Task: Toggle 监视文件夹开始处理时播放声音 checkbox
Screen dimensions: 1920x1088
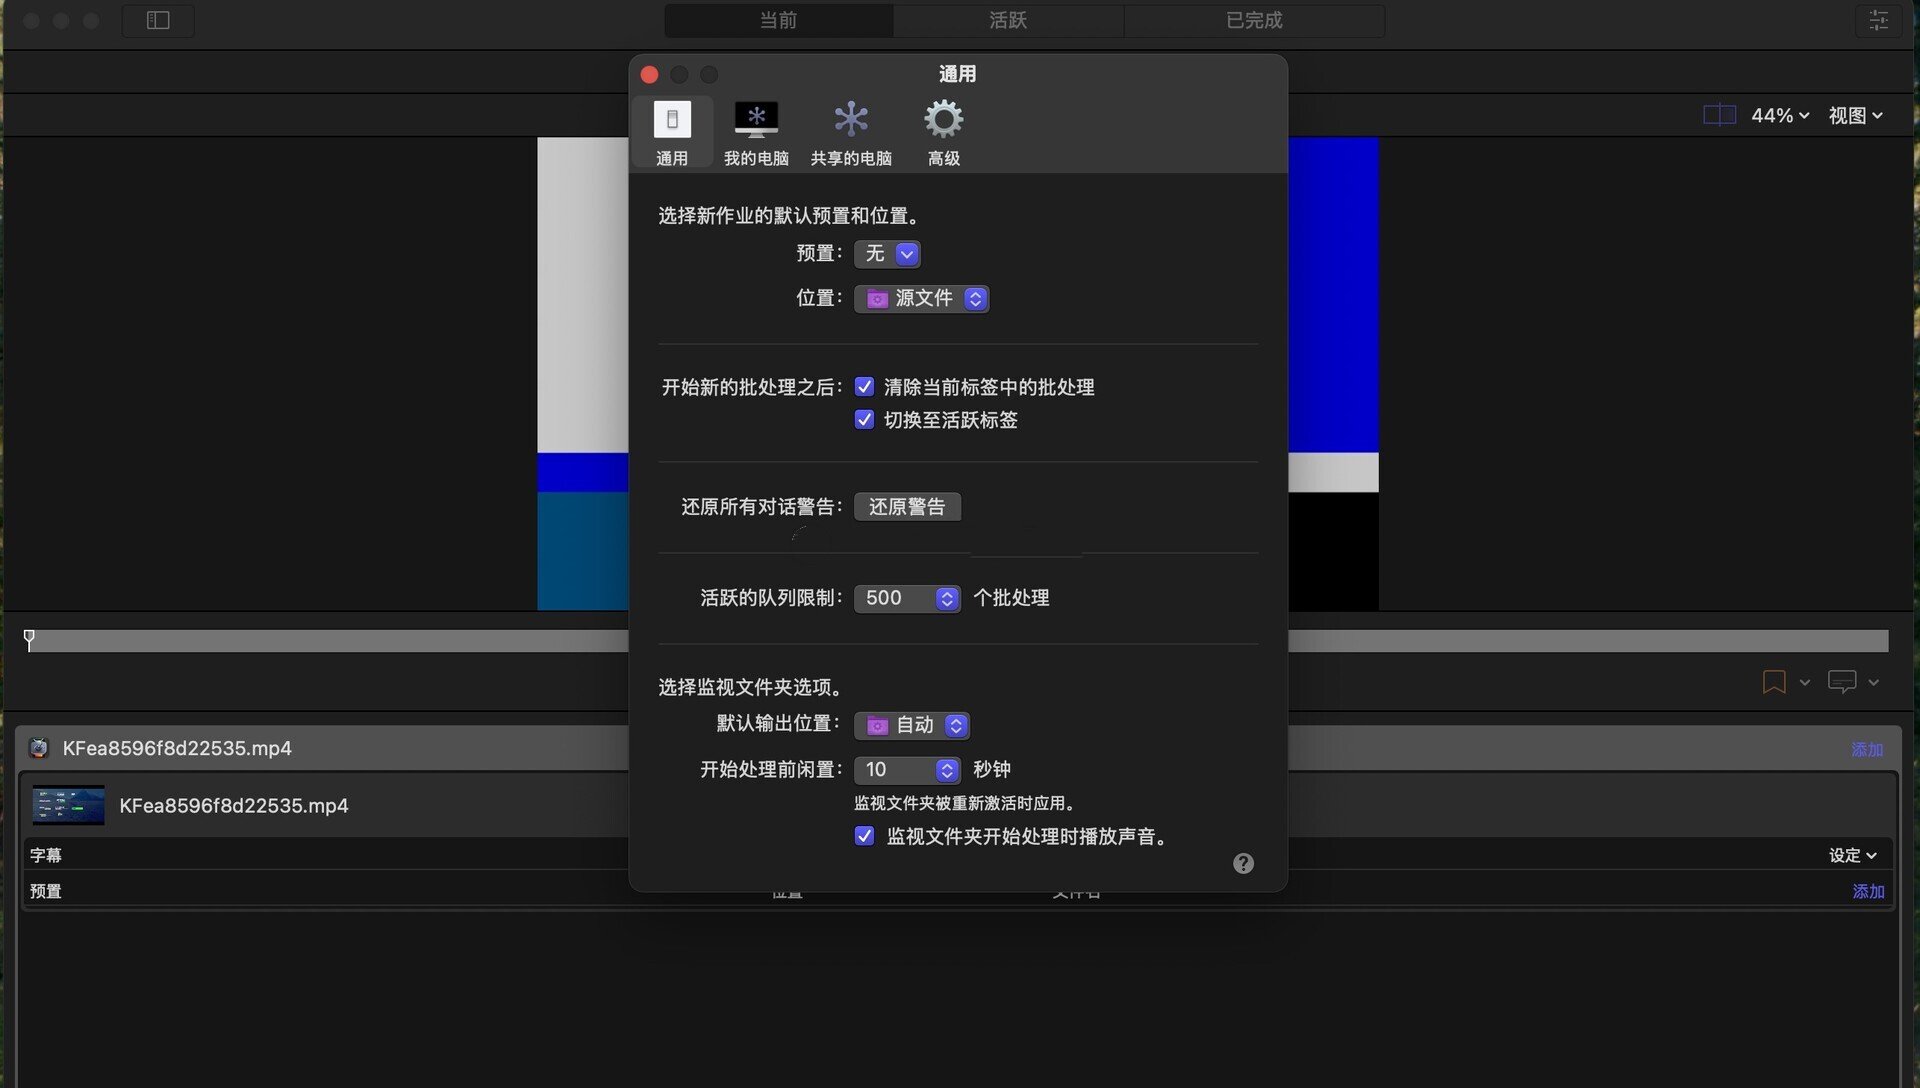Action: click(x=864, y=836)
